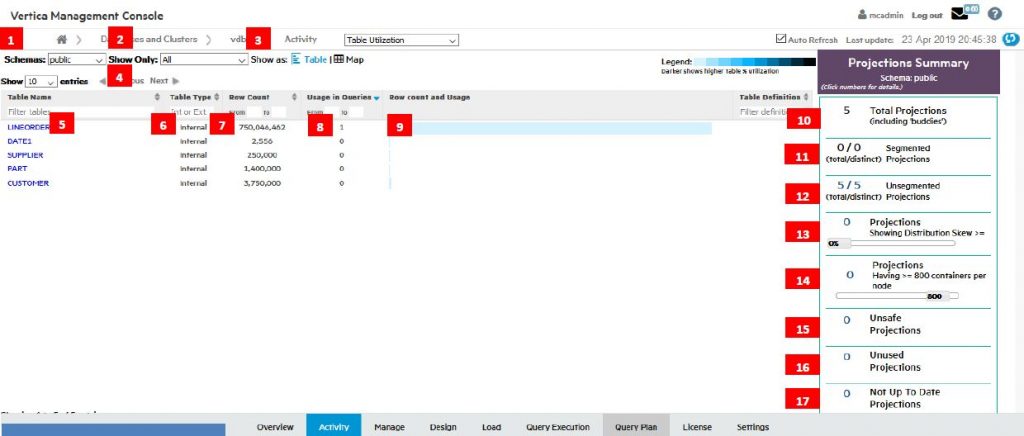Expand the Show Only dropdown

pyautogui.click(x=203, y=60)
